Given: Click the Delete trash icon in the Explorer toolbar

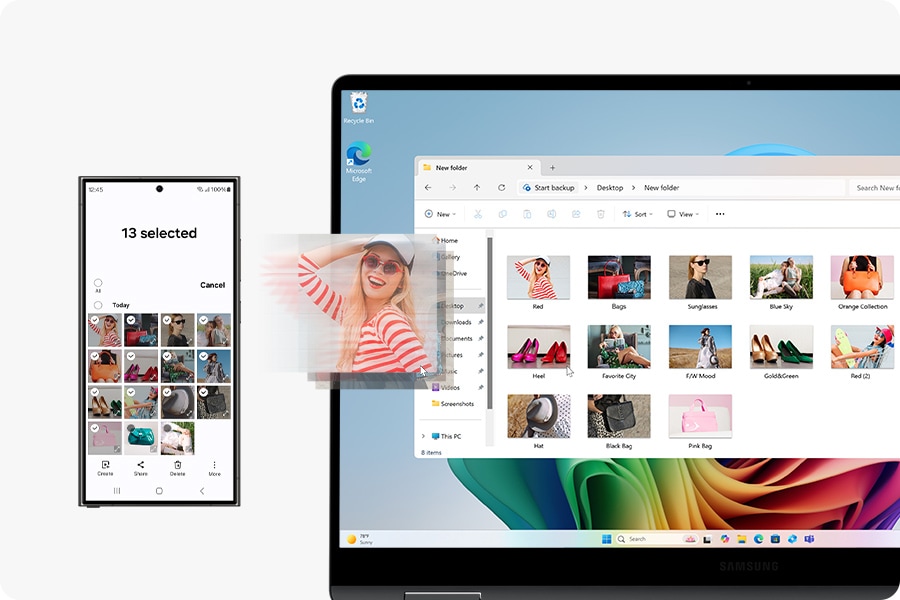Looking at the screenshot, I should pos(601,213).
